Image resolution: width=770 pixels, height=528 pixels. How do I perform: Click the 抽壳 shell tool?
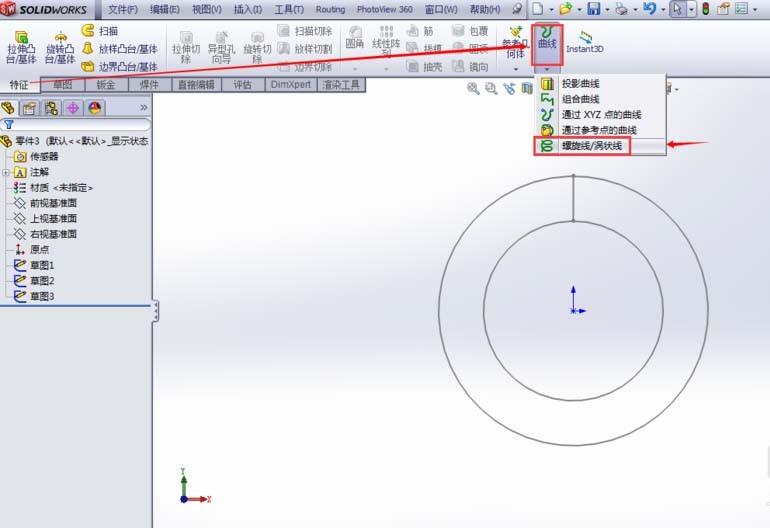(x=423, y=66)
